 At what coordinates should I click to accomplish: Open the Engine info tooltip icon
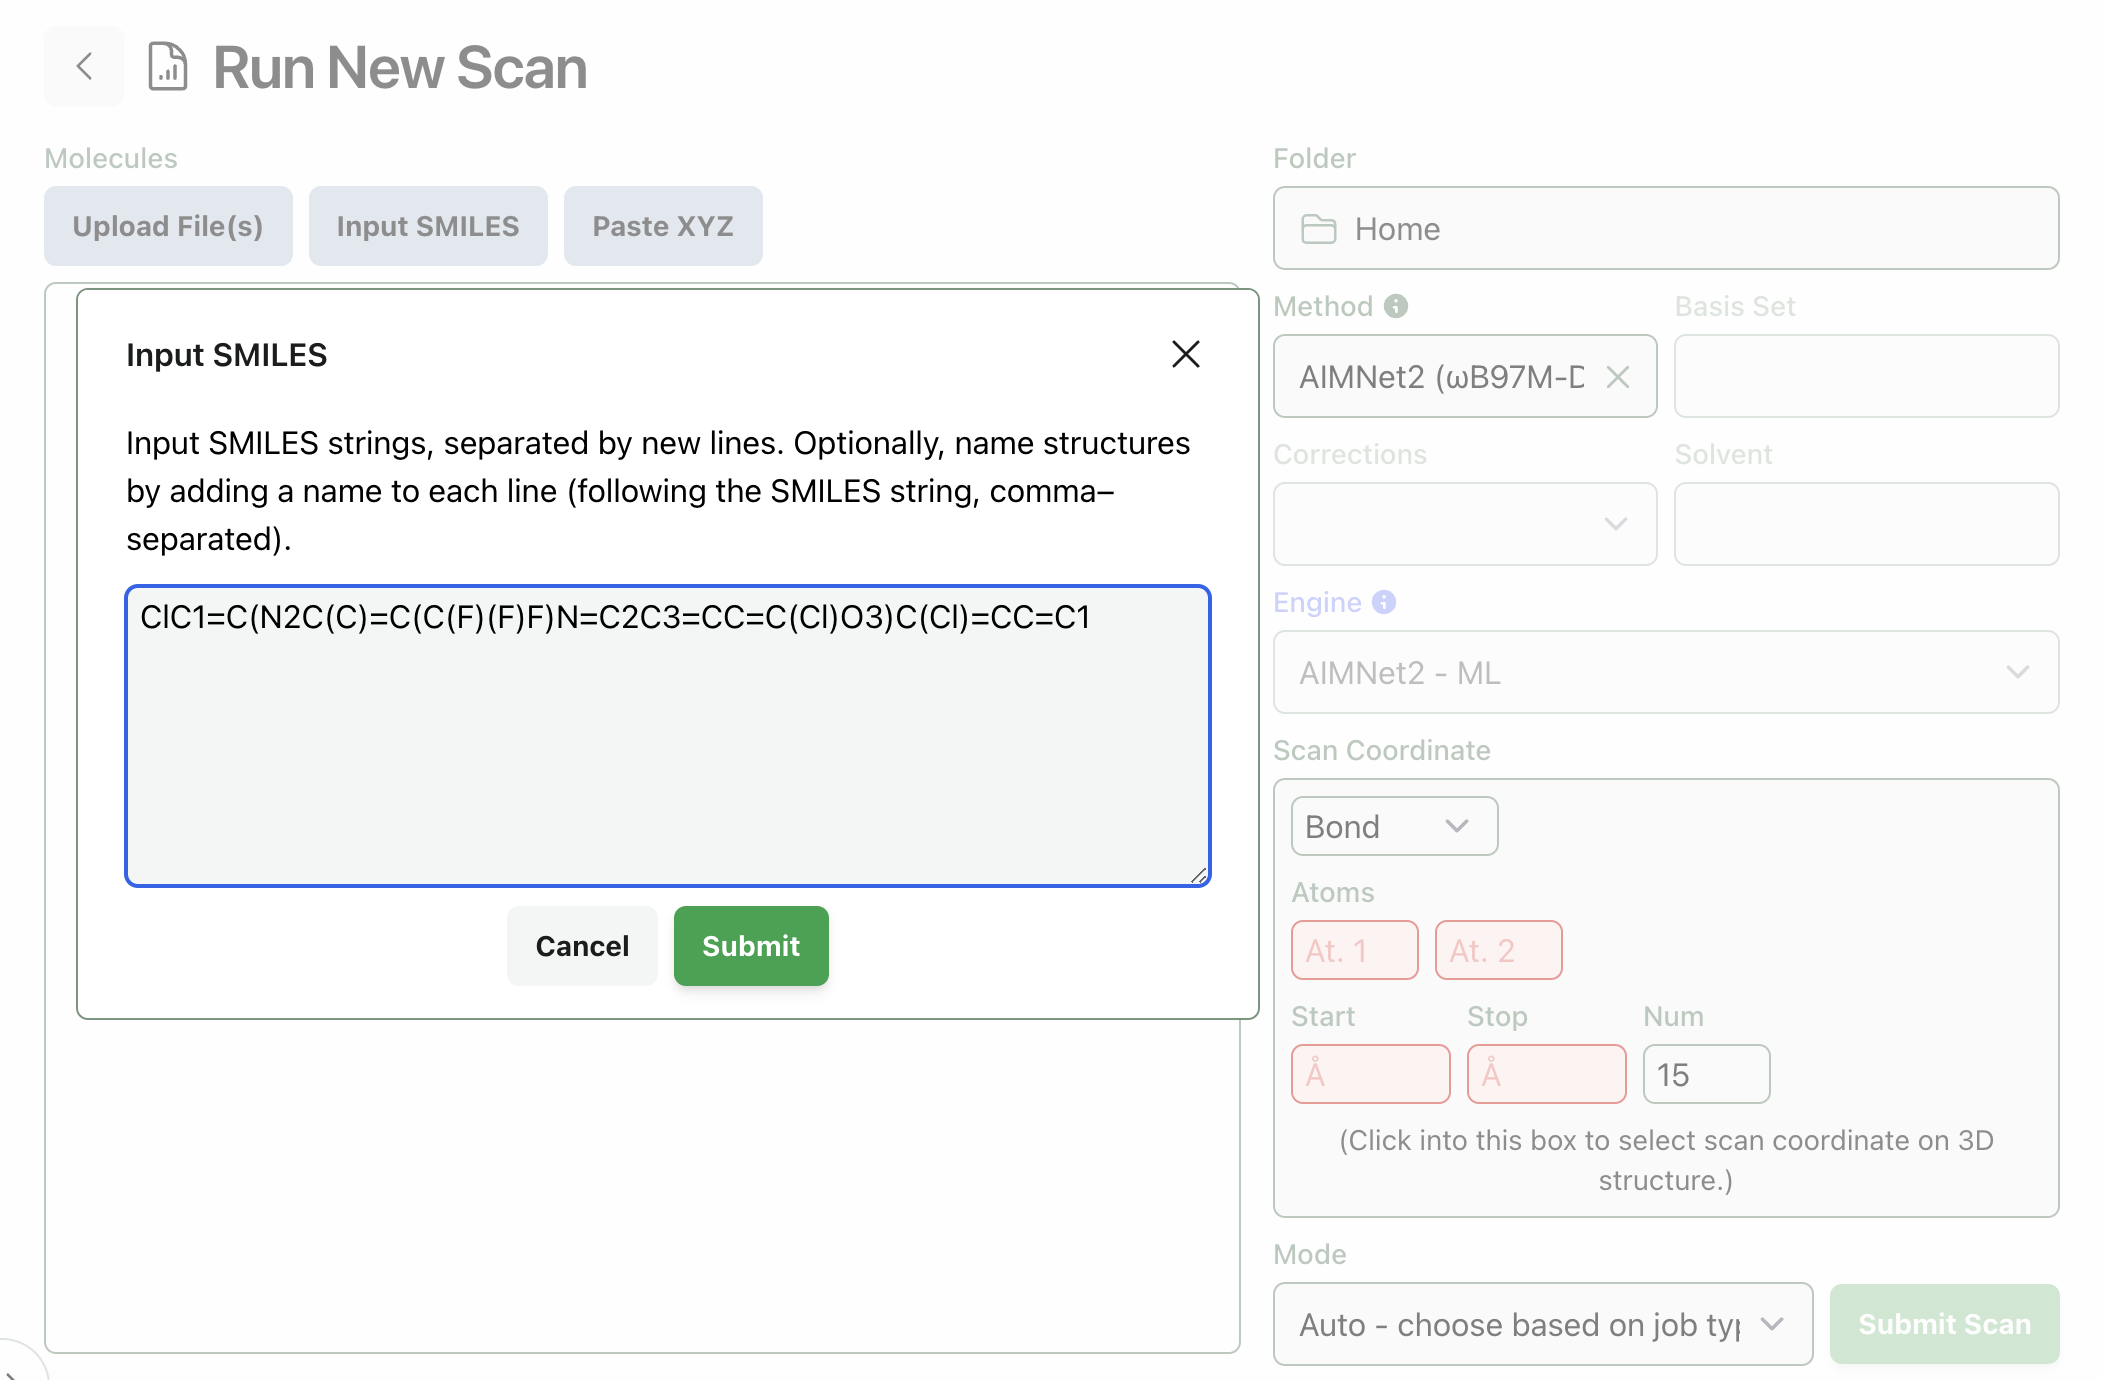click(x=1384, y=602)
